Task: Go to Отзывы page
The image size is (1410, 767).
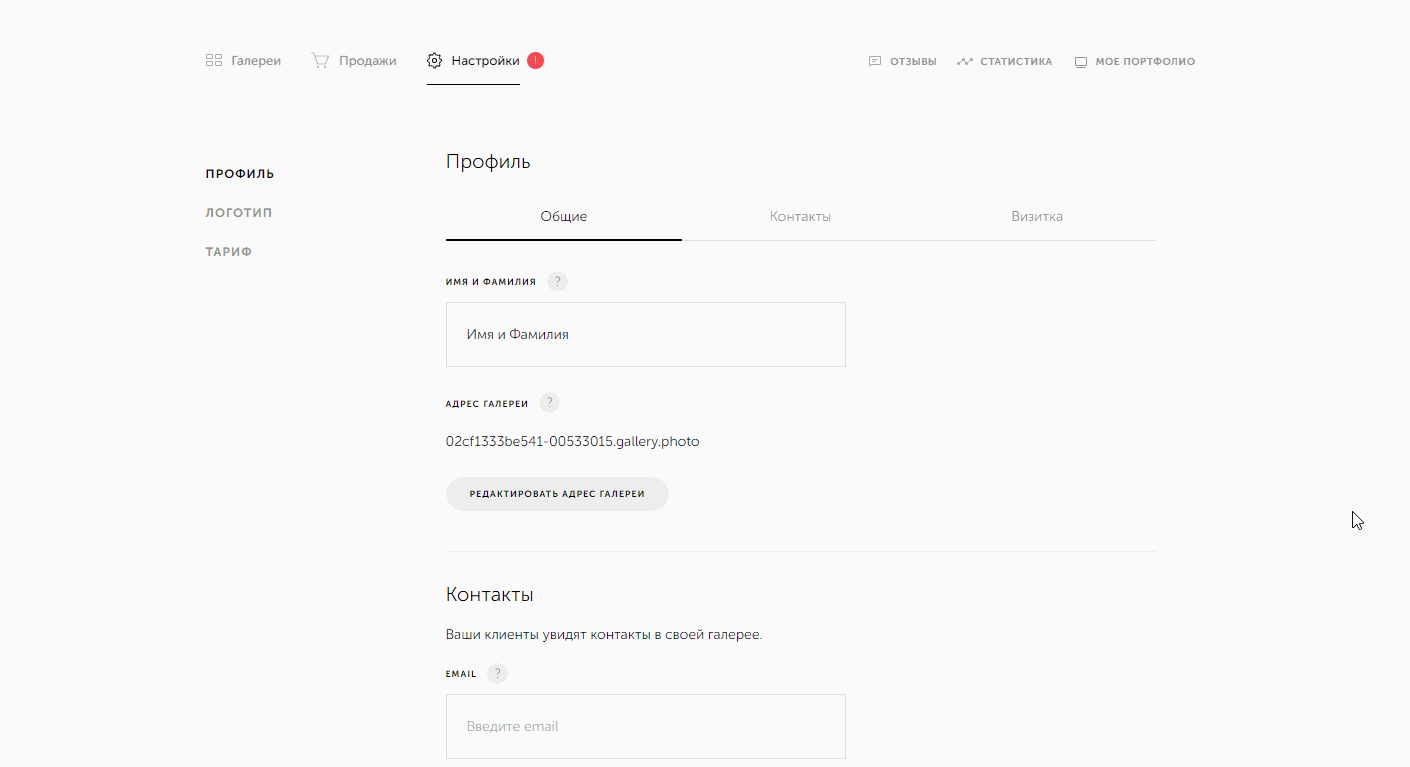Action: click(902, 61)
